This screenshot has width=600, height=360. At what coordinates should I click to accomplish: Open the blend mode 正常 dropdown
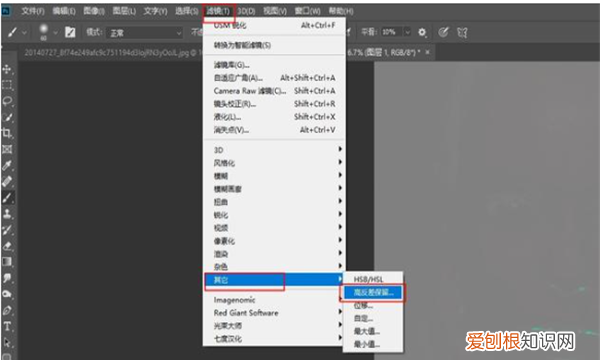pyautogui.click(x=145, y=33)
